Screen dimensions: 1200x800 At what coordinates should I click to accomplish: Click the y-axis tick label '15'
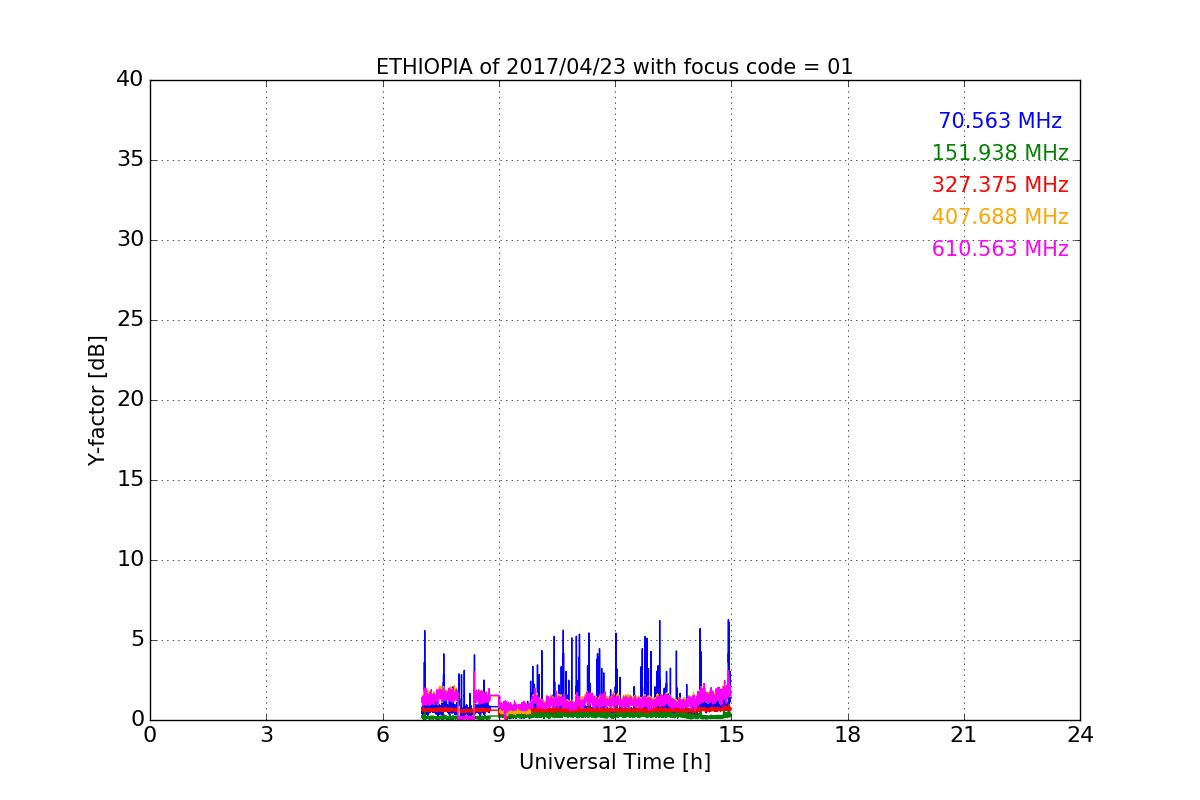pyautogui.click(x=130, y=480)
